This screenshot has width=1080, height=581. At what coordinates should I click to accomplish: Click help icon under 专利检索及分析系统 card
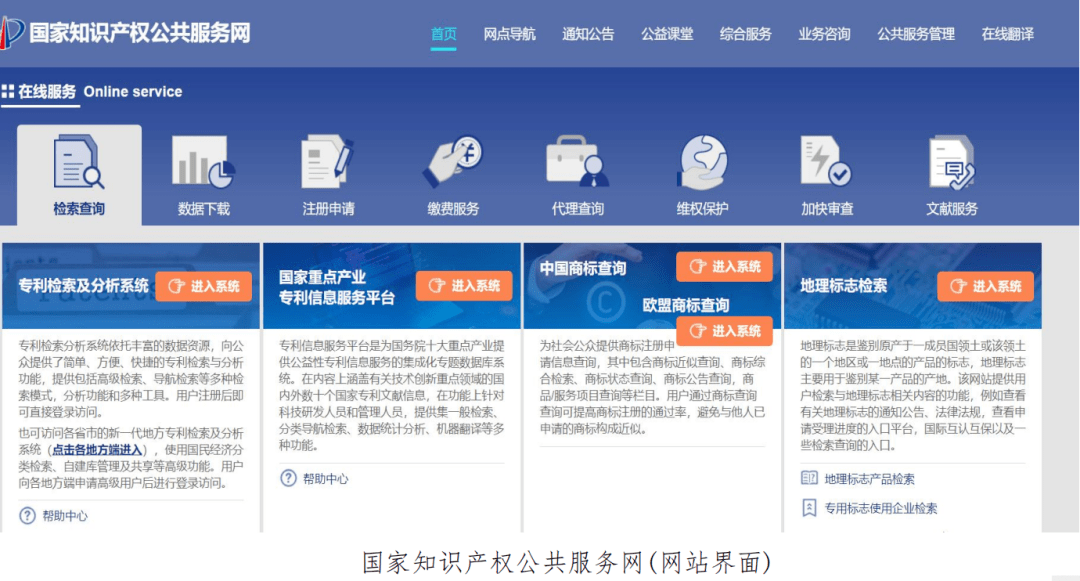coord(27,516)
